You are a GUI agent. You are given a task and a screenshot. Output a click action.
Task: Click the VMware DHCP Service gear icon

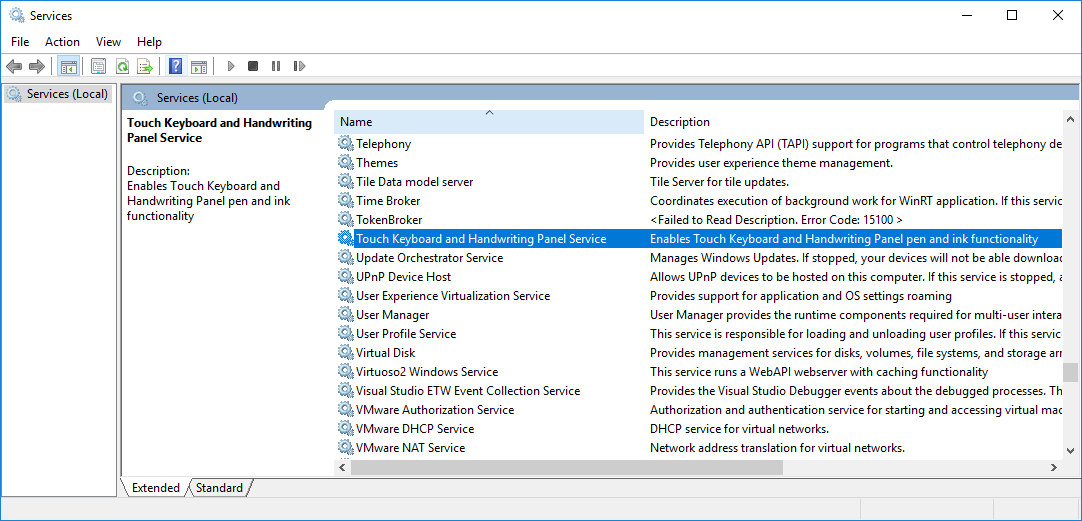coord(345,429)
